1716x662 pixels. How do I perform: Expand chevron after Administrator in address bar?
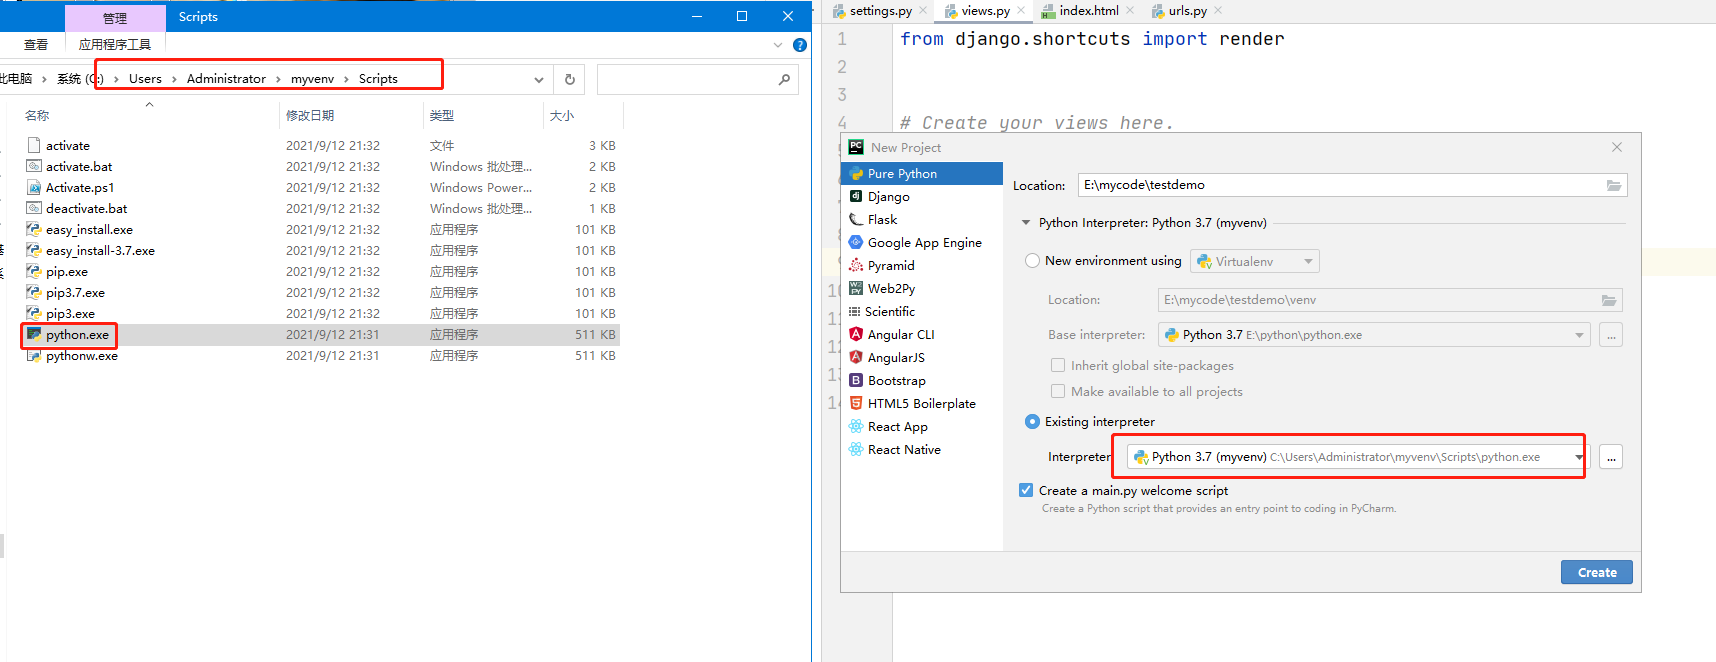[279, 79]
